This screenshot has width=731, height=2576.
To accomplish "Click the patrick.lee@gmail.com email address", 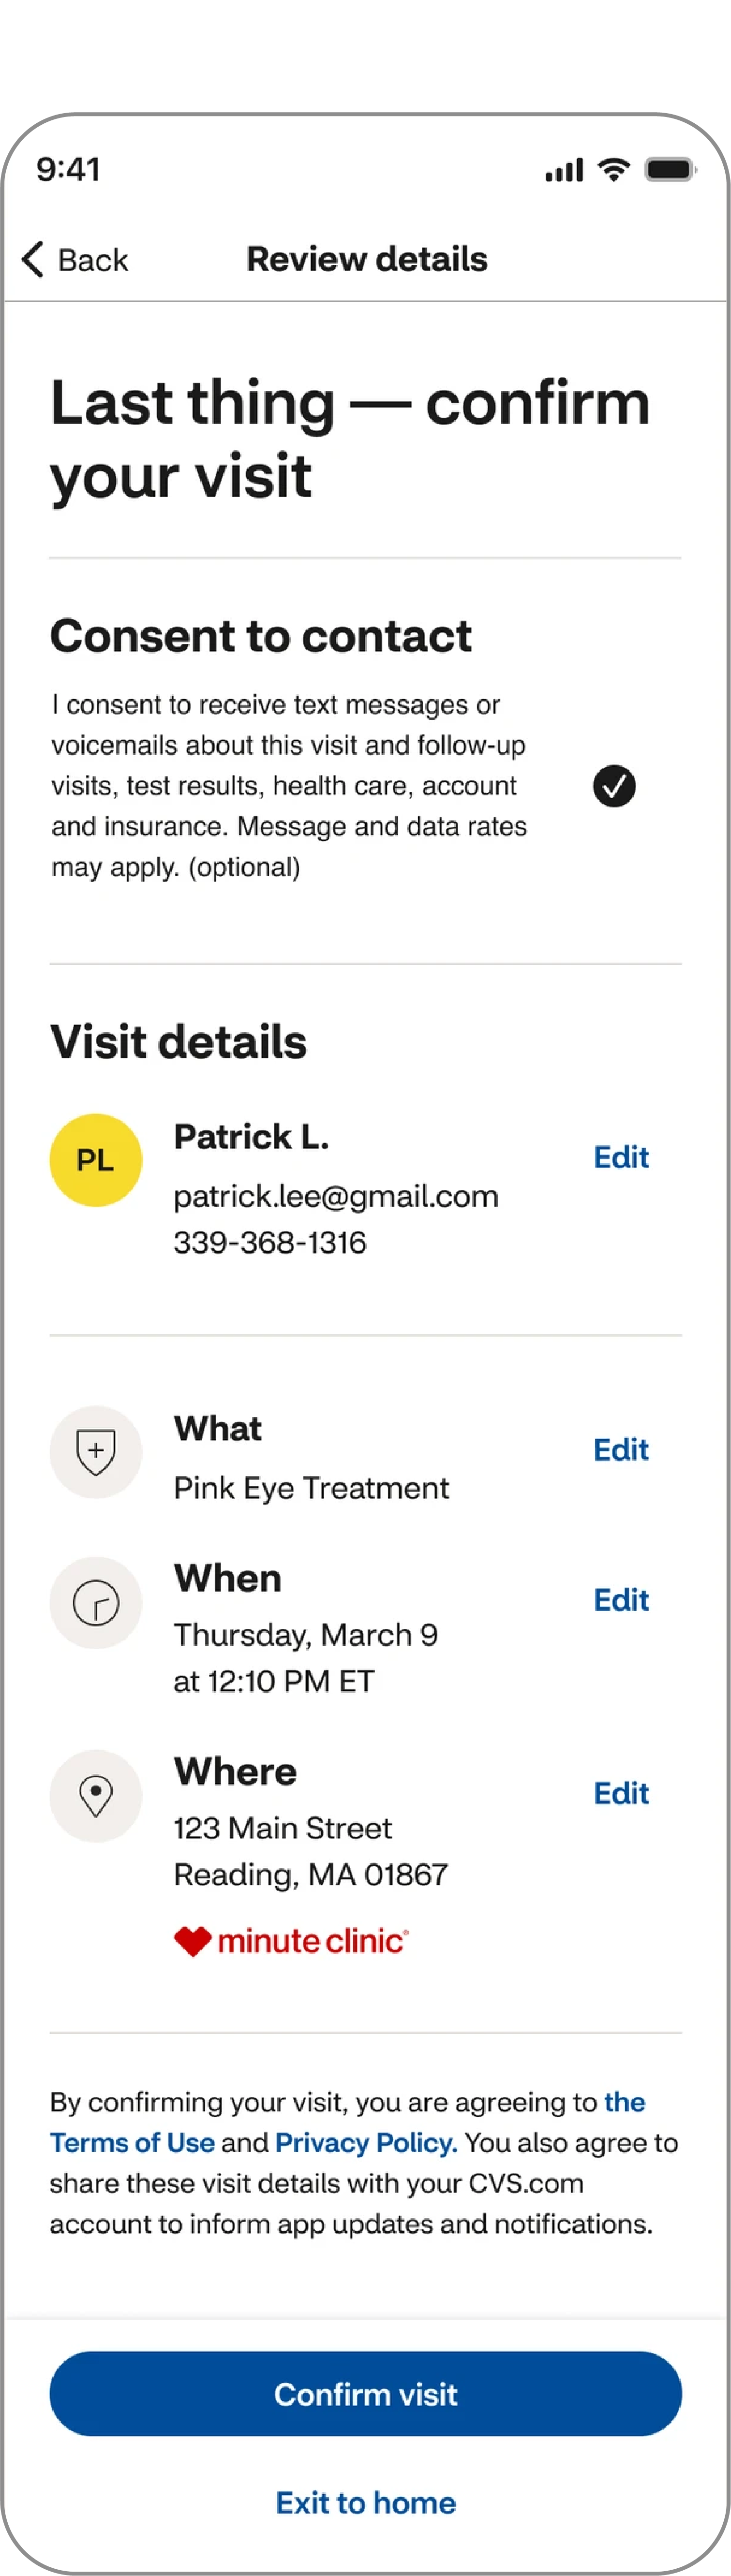I will (336, 1196).
